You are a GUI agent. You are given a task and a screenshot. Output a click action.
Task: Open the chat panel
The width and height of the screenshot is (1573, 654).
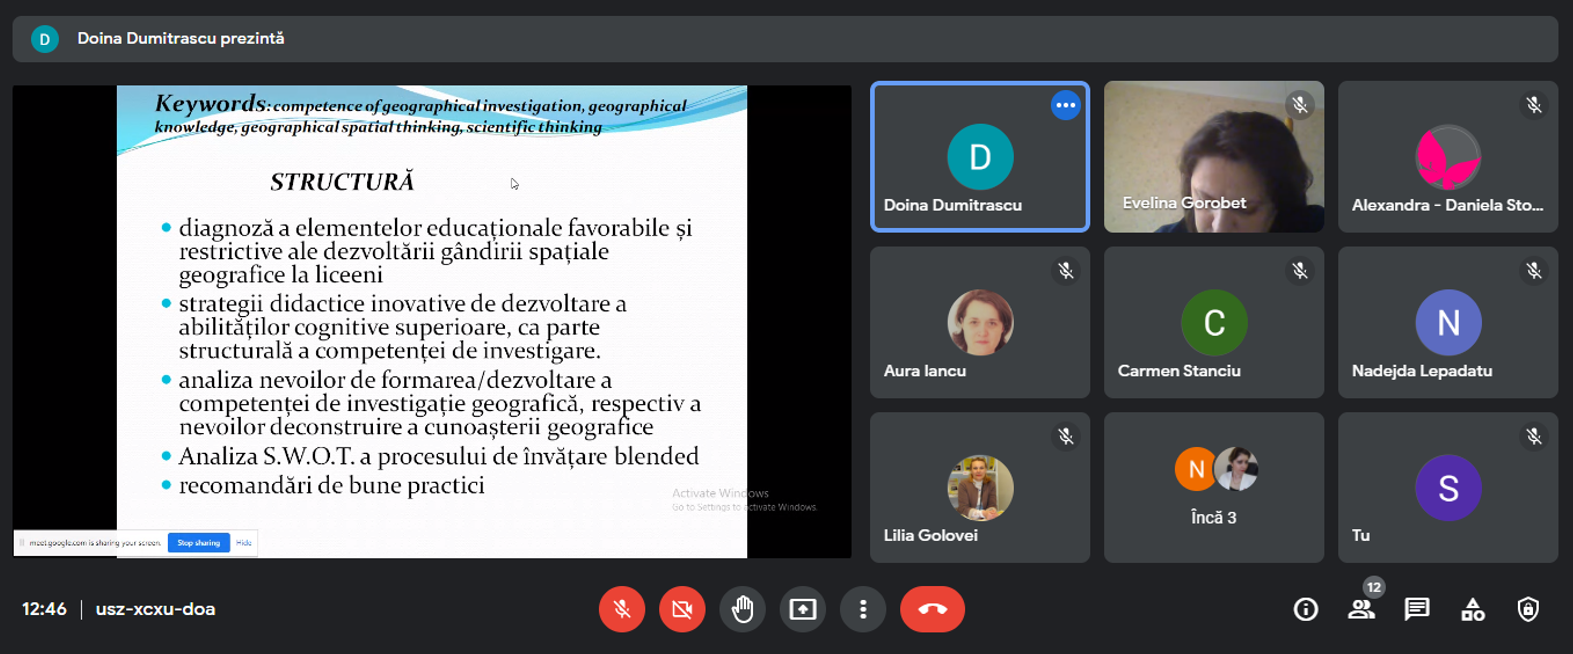pyautogui.click(x=1417, y=609)
